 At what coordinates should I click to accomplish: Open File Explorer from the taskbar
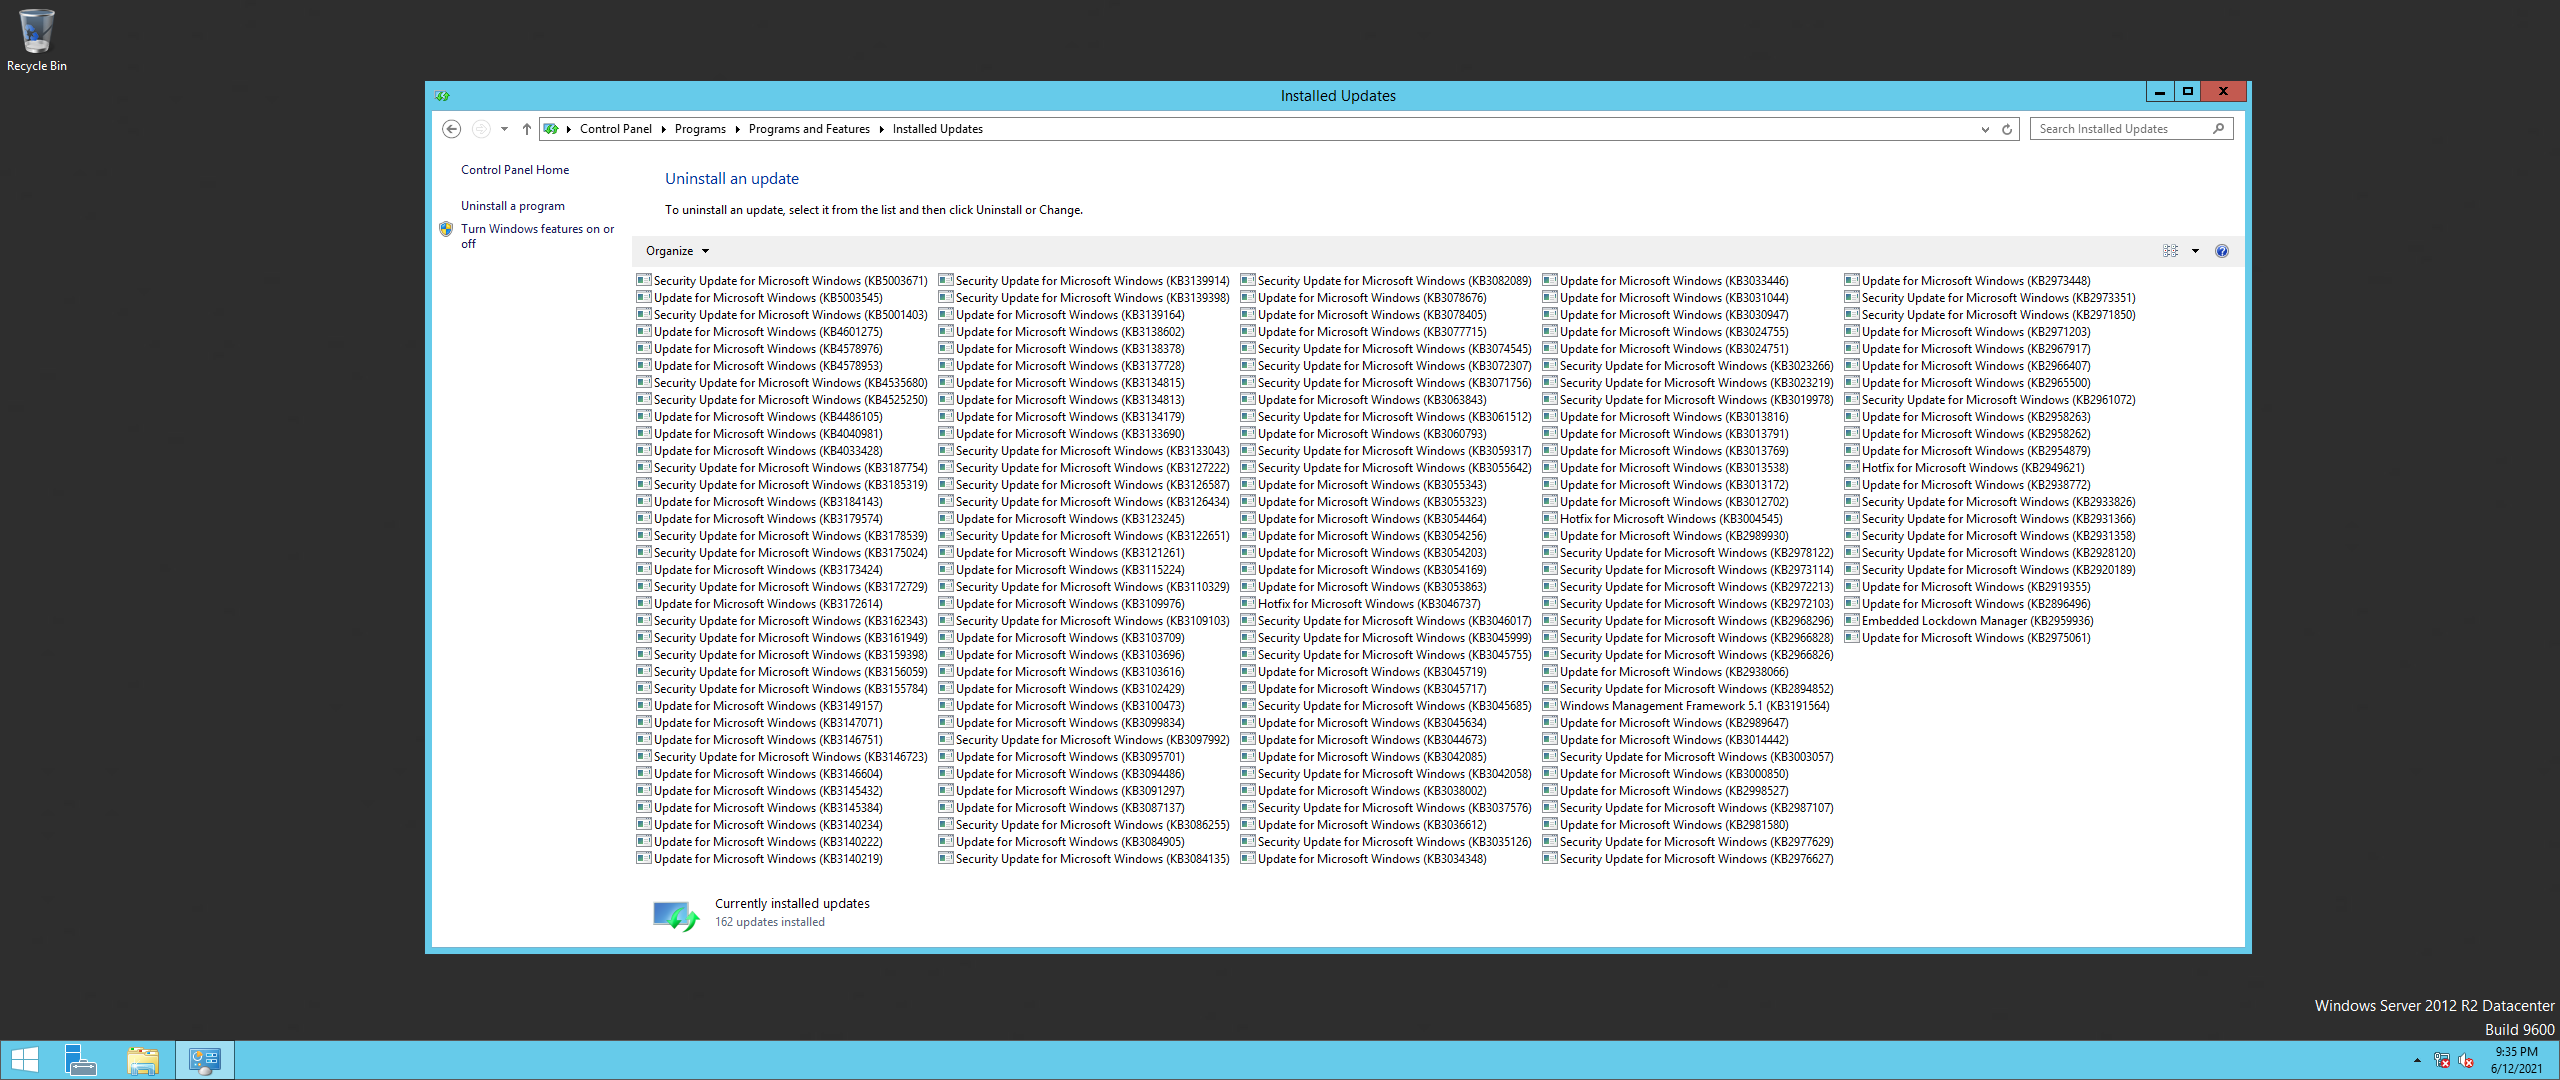(143, 1060)
